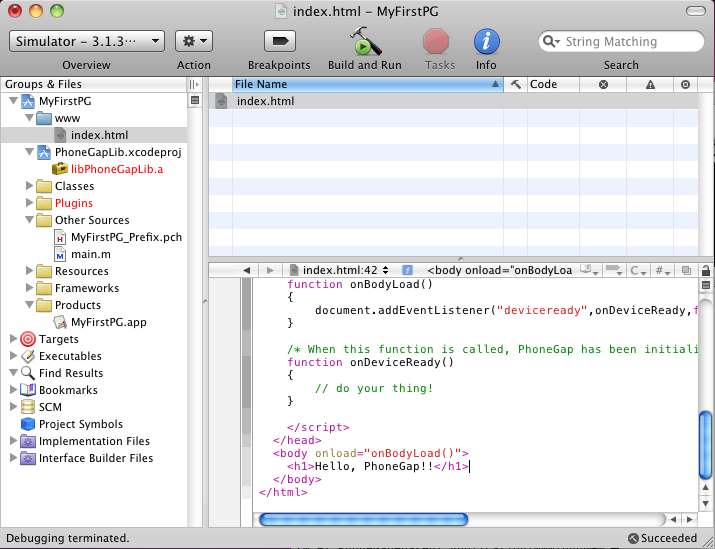Viewport: 715px width, 549px height.
Task: Sort by the File Name column header
Action: (x=368, y=84)
